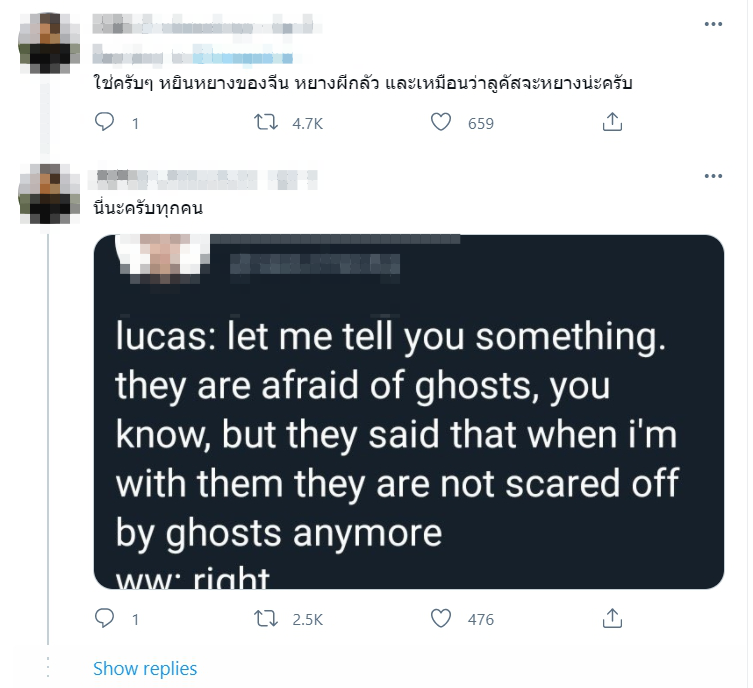The width and height of the screenshot is (753, 688).
Task: Share the second tweet
Action: point(612,618)
